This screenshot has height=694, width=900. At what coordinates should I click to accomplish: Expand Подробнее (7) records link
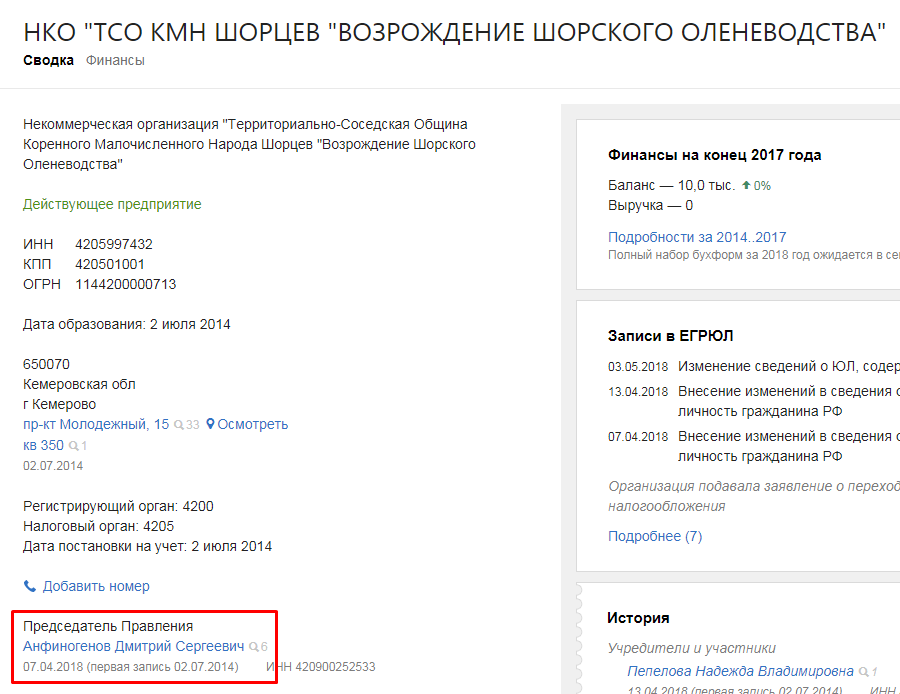point(655,536)
